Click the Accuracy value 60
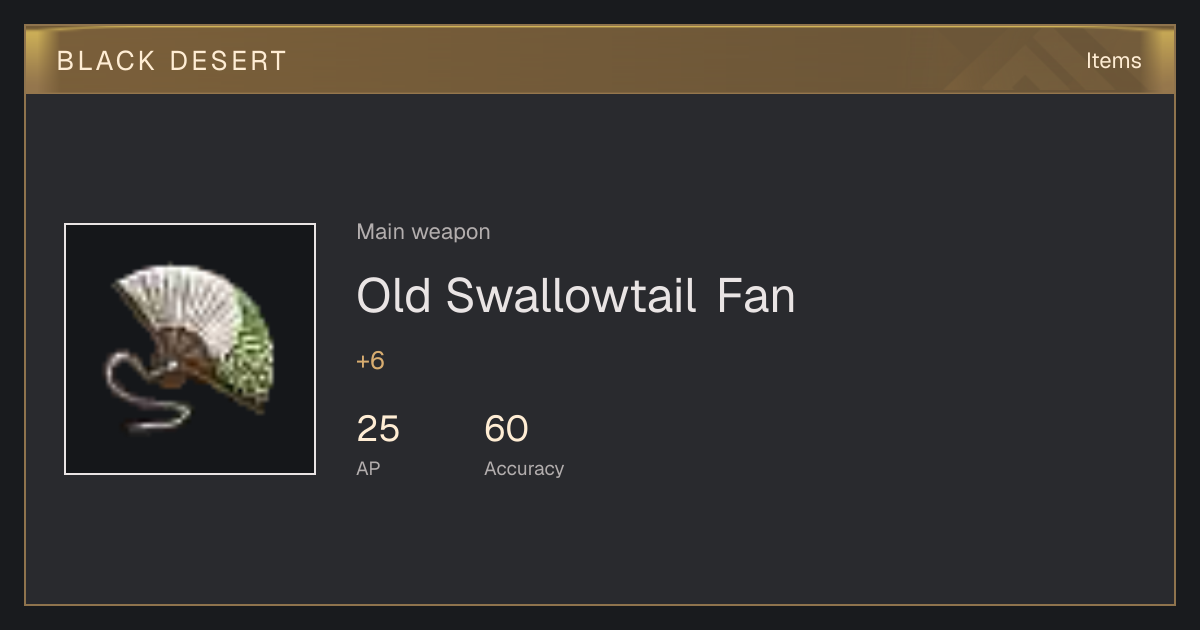 506,429
